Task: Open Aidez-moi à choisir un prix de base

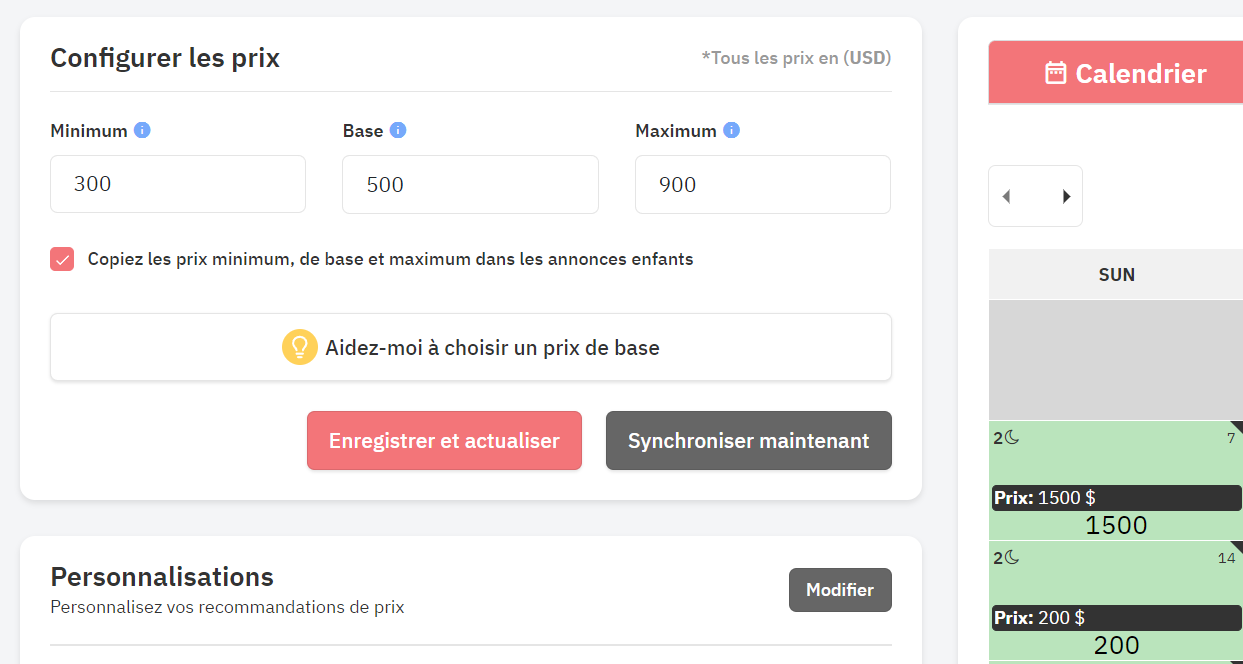Action: point(471,347)
